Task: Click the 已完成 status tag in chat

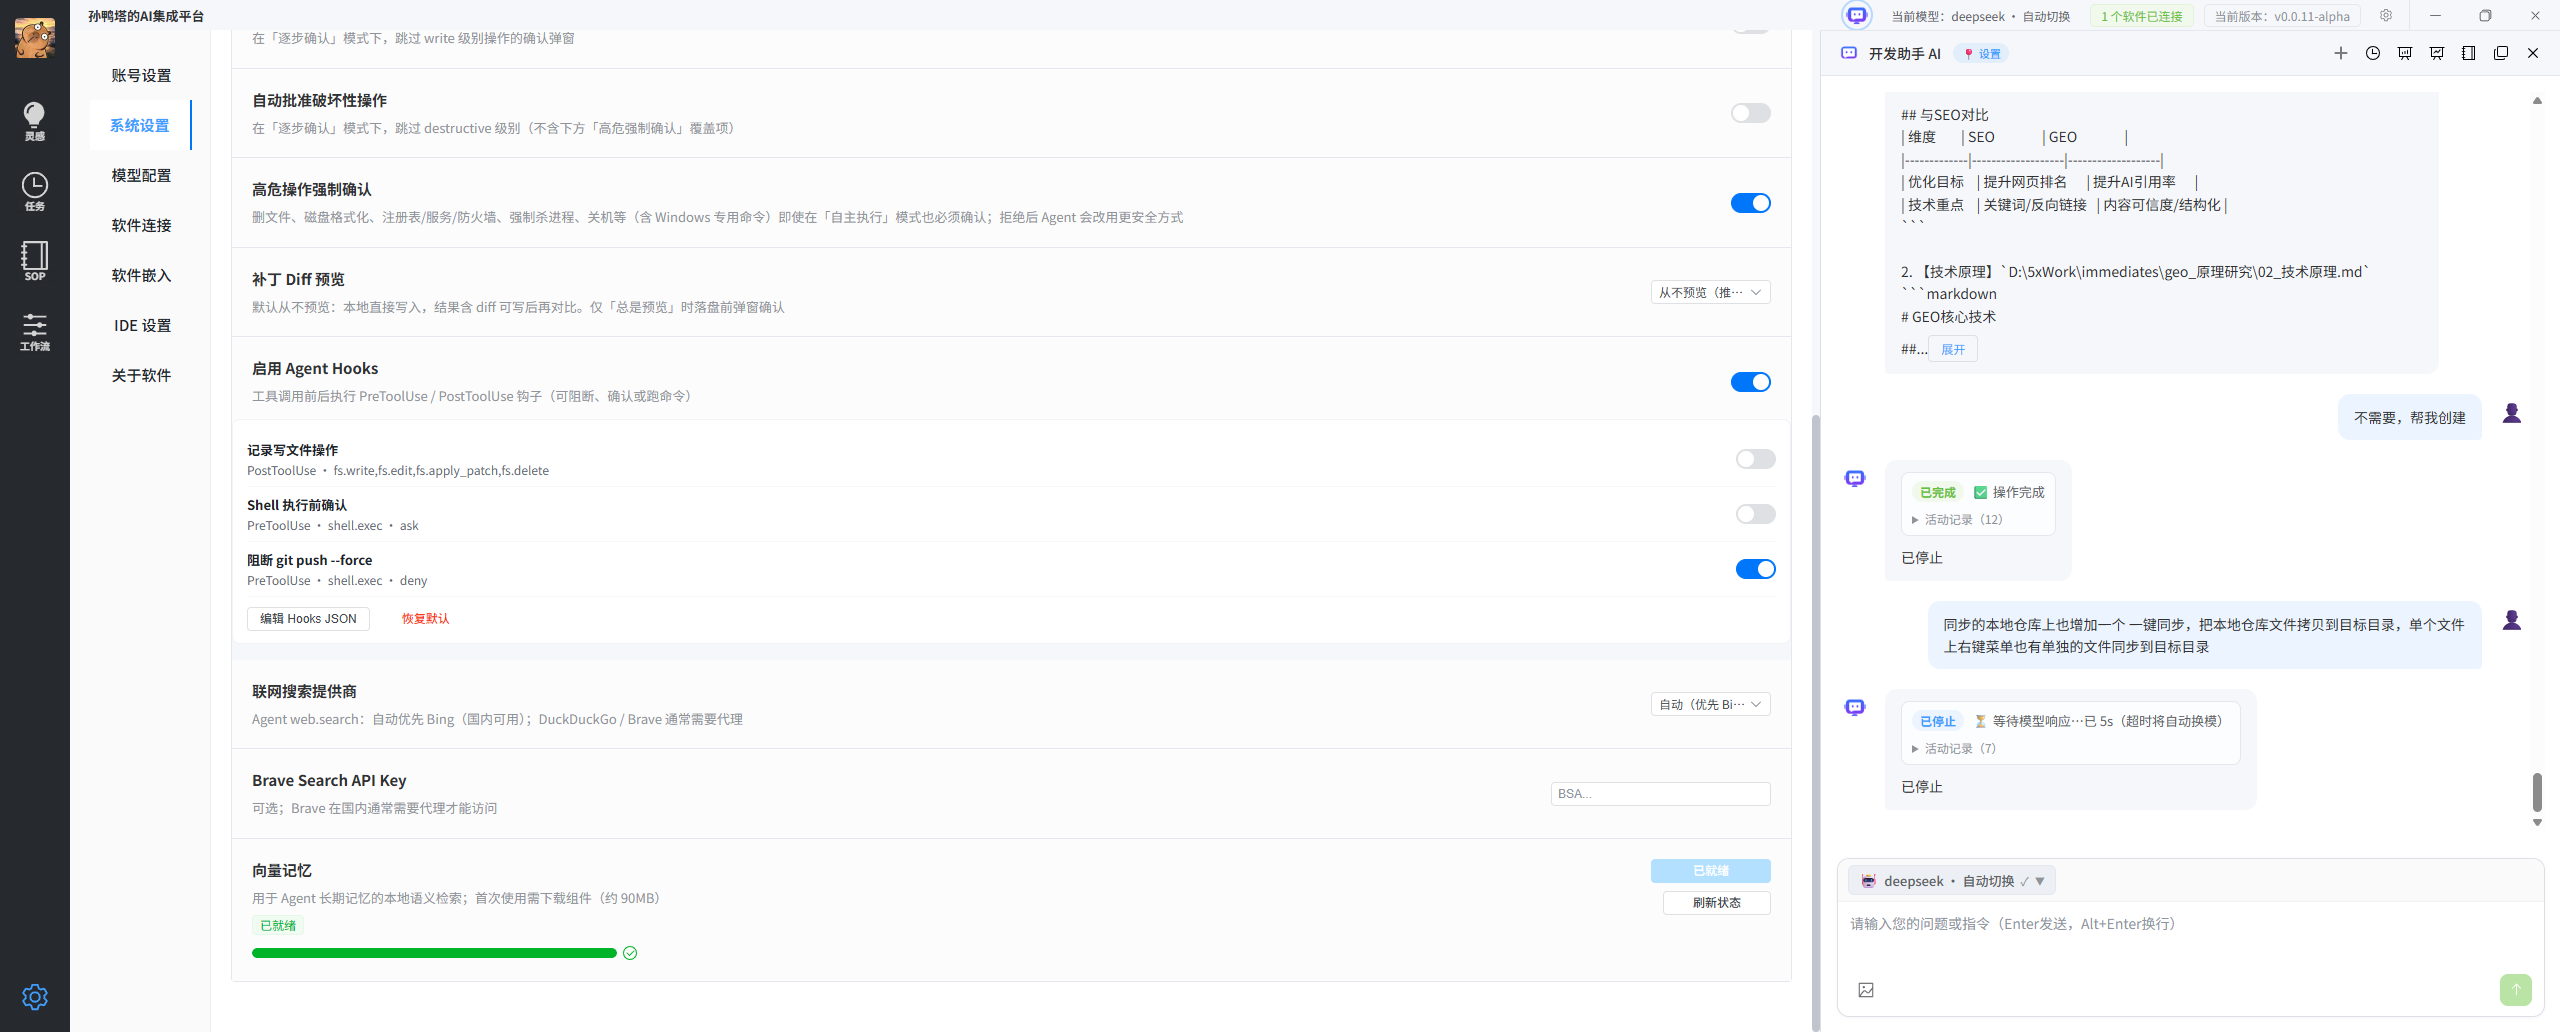Action: tap(1937, 492)
